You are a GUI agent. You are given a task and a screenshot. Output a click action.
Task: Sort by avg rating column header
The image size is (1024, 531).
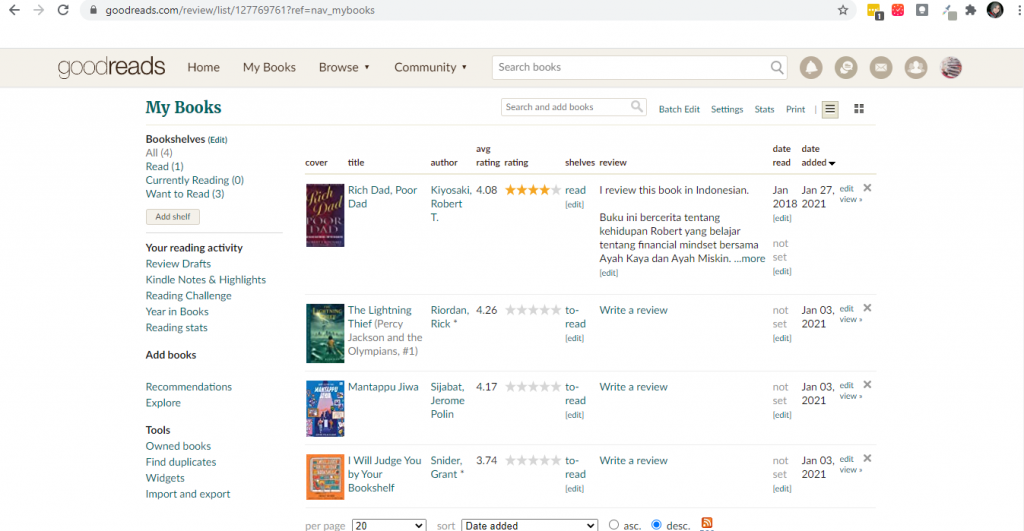(x=488, y=155)
